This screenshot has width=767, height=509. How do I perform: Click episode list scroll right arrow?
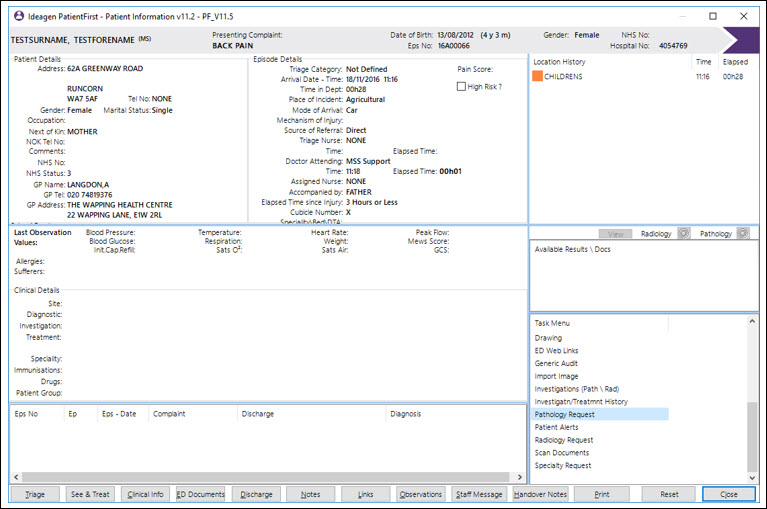click(519, 477)
